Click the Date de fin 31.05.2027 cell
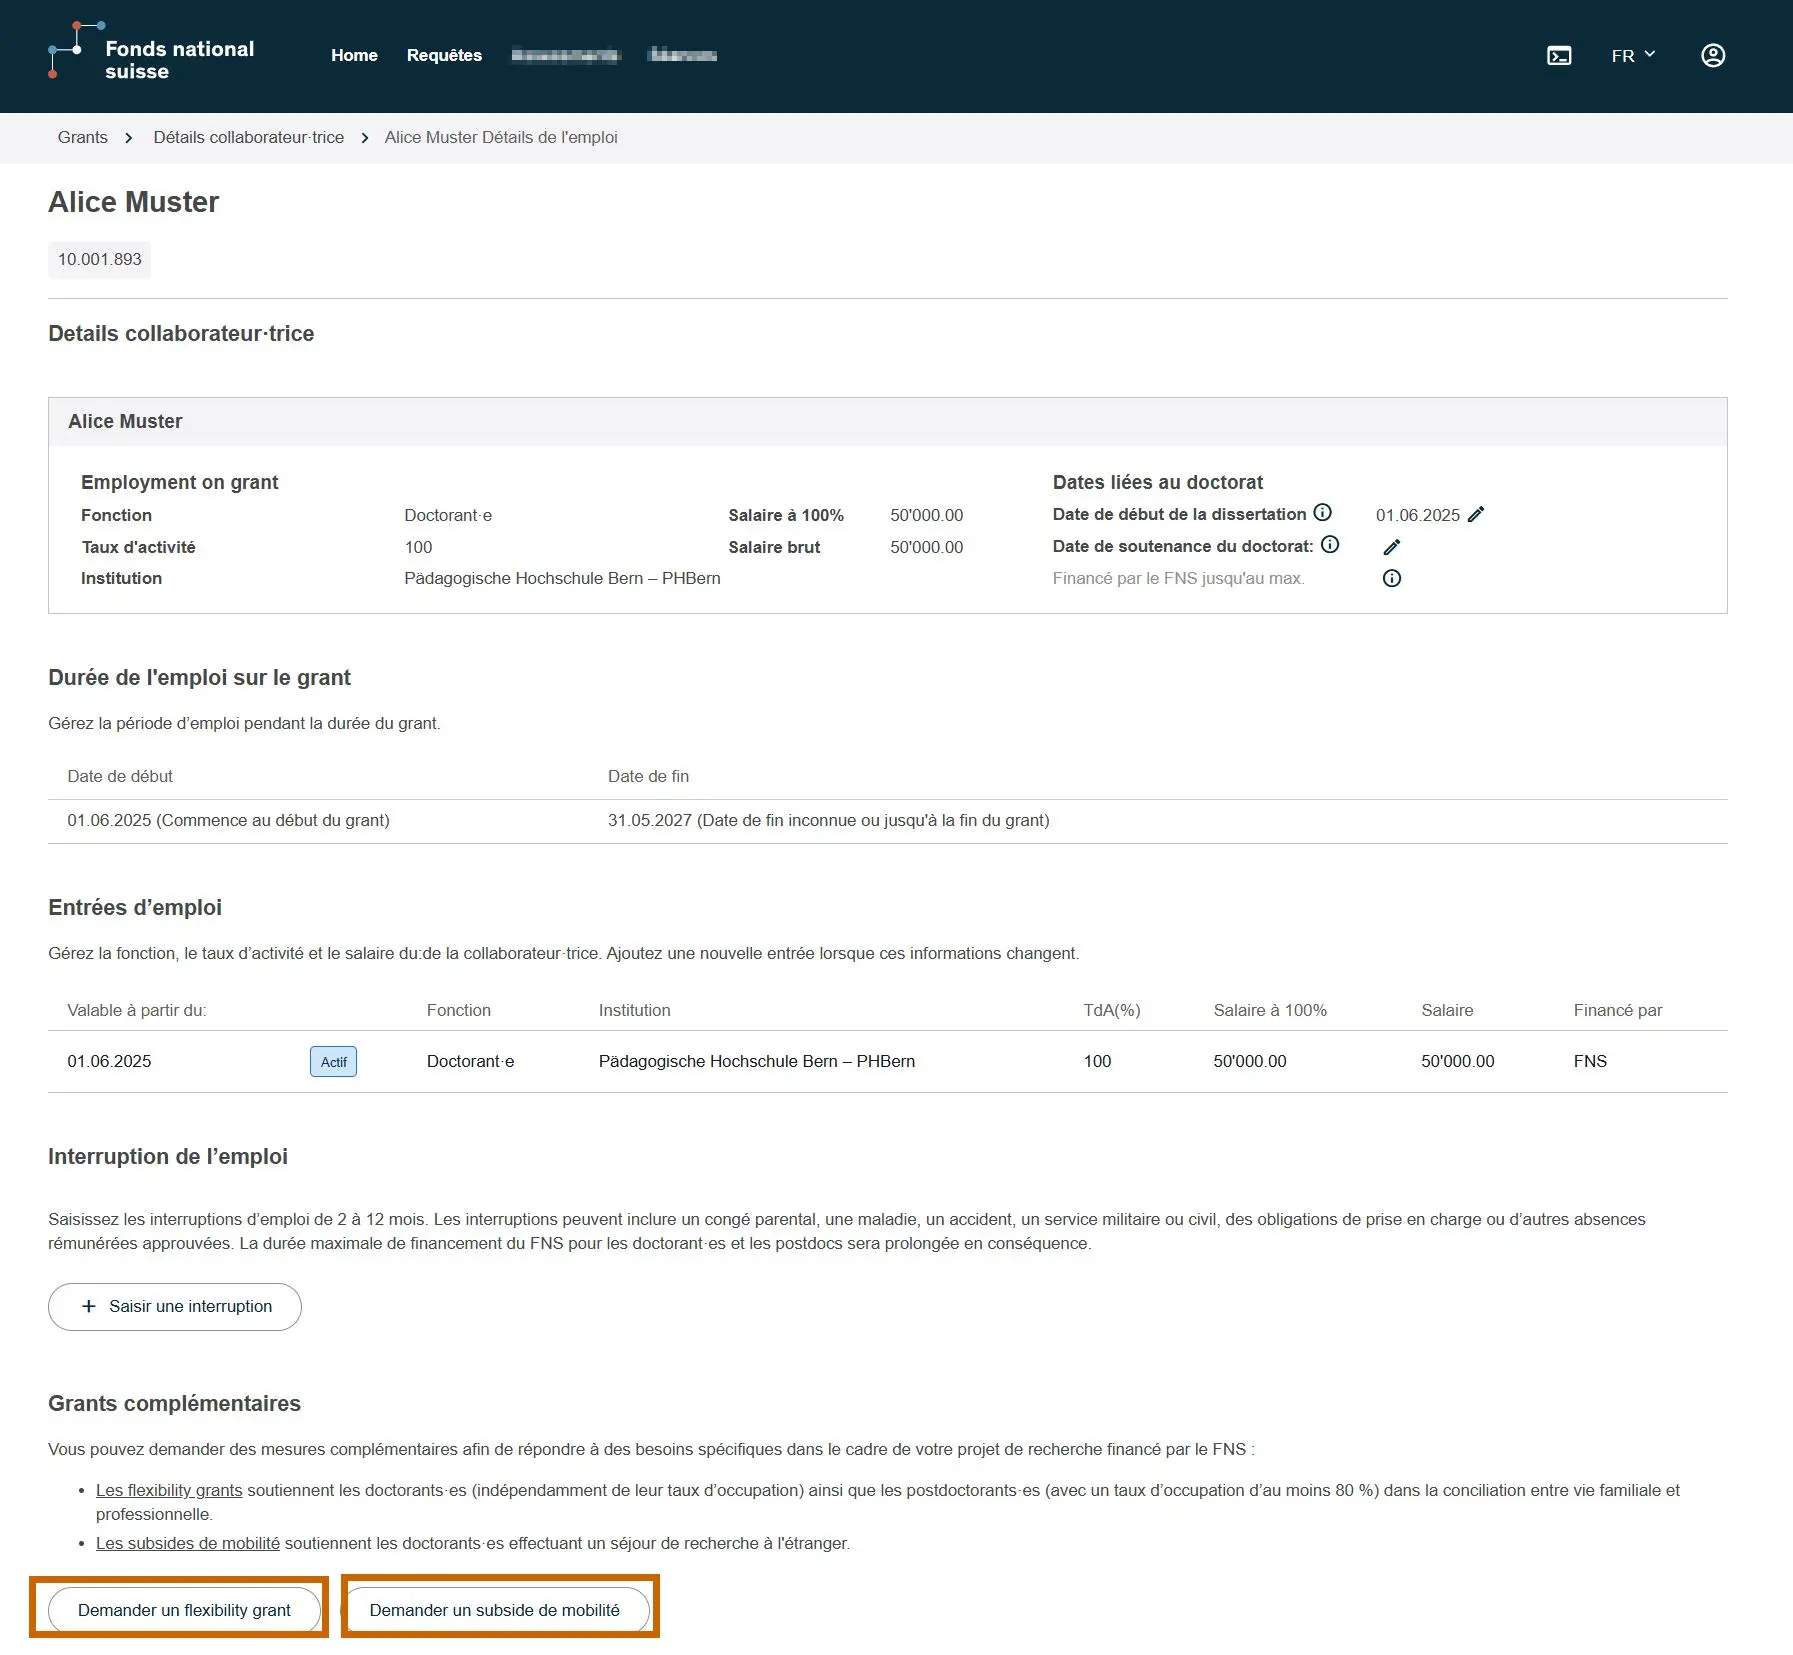The height and width of the screenshot is (1655, 1793). pyautogui.click(x=828, y=821)
